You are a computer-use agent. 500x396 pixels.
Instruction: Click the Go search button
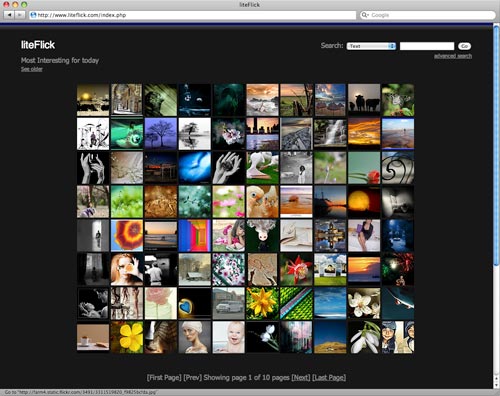pos(464,46)
